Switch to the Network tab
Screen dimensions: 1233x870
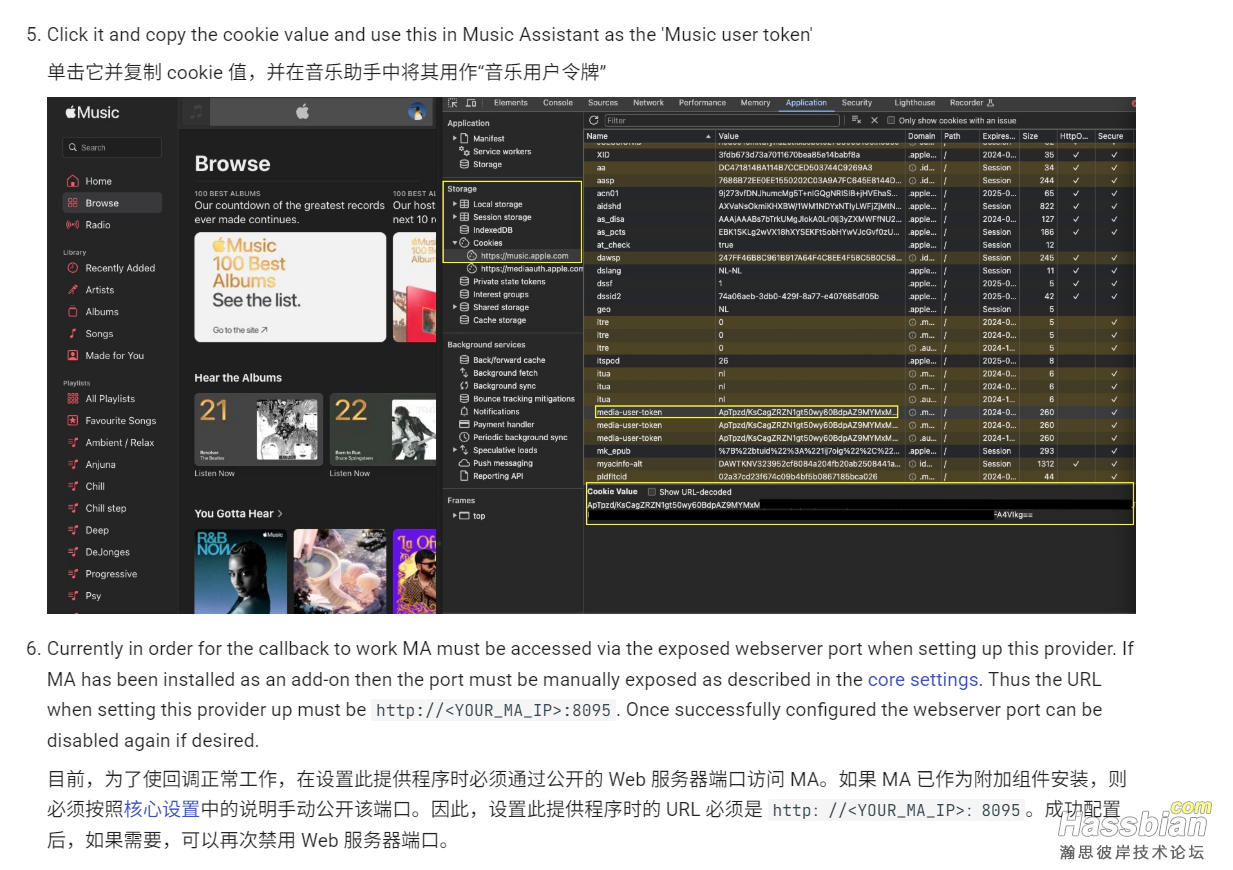click(x=648, y=103)
